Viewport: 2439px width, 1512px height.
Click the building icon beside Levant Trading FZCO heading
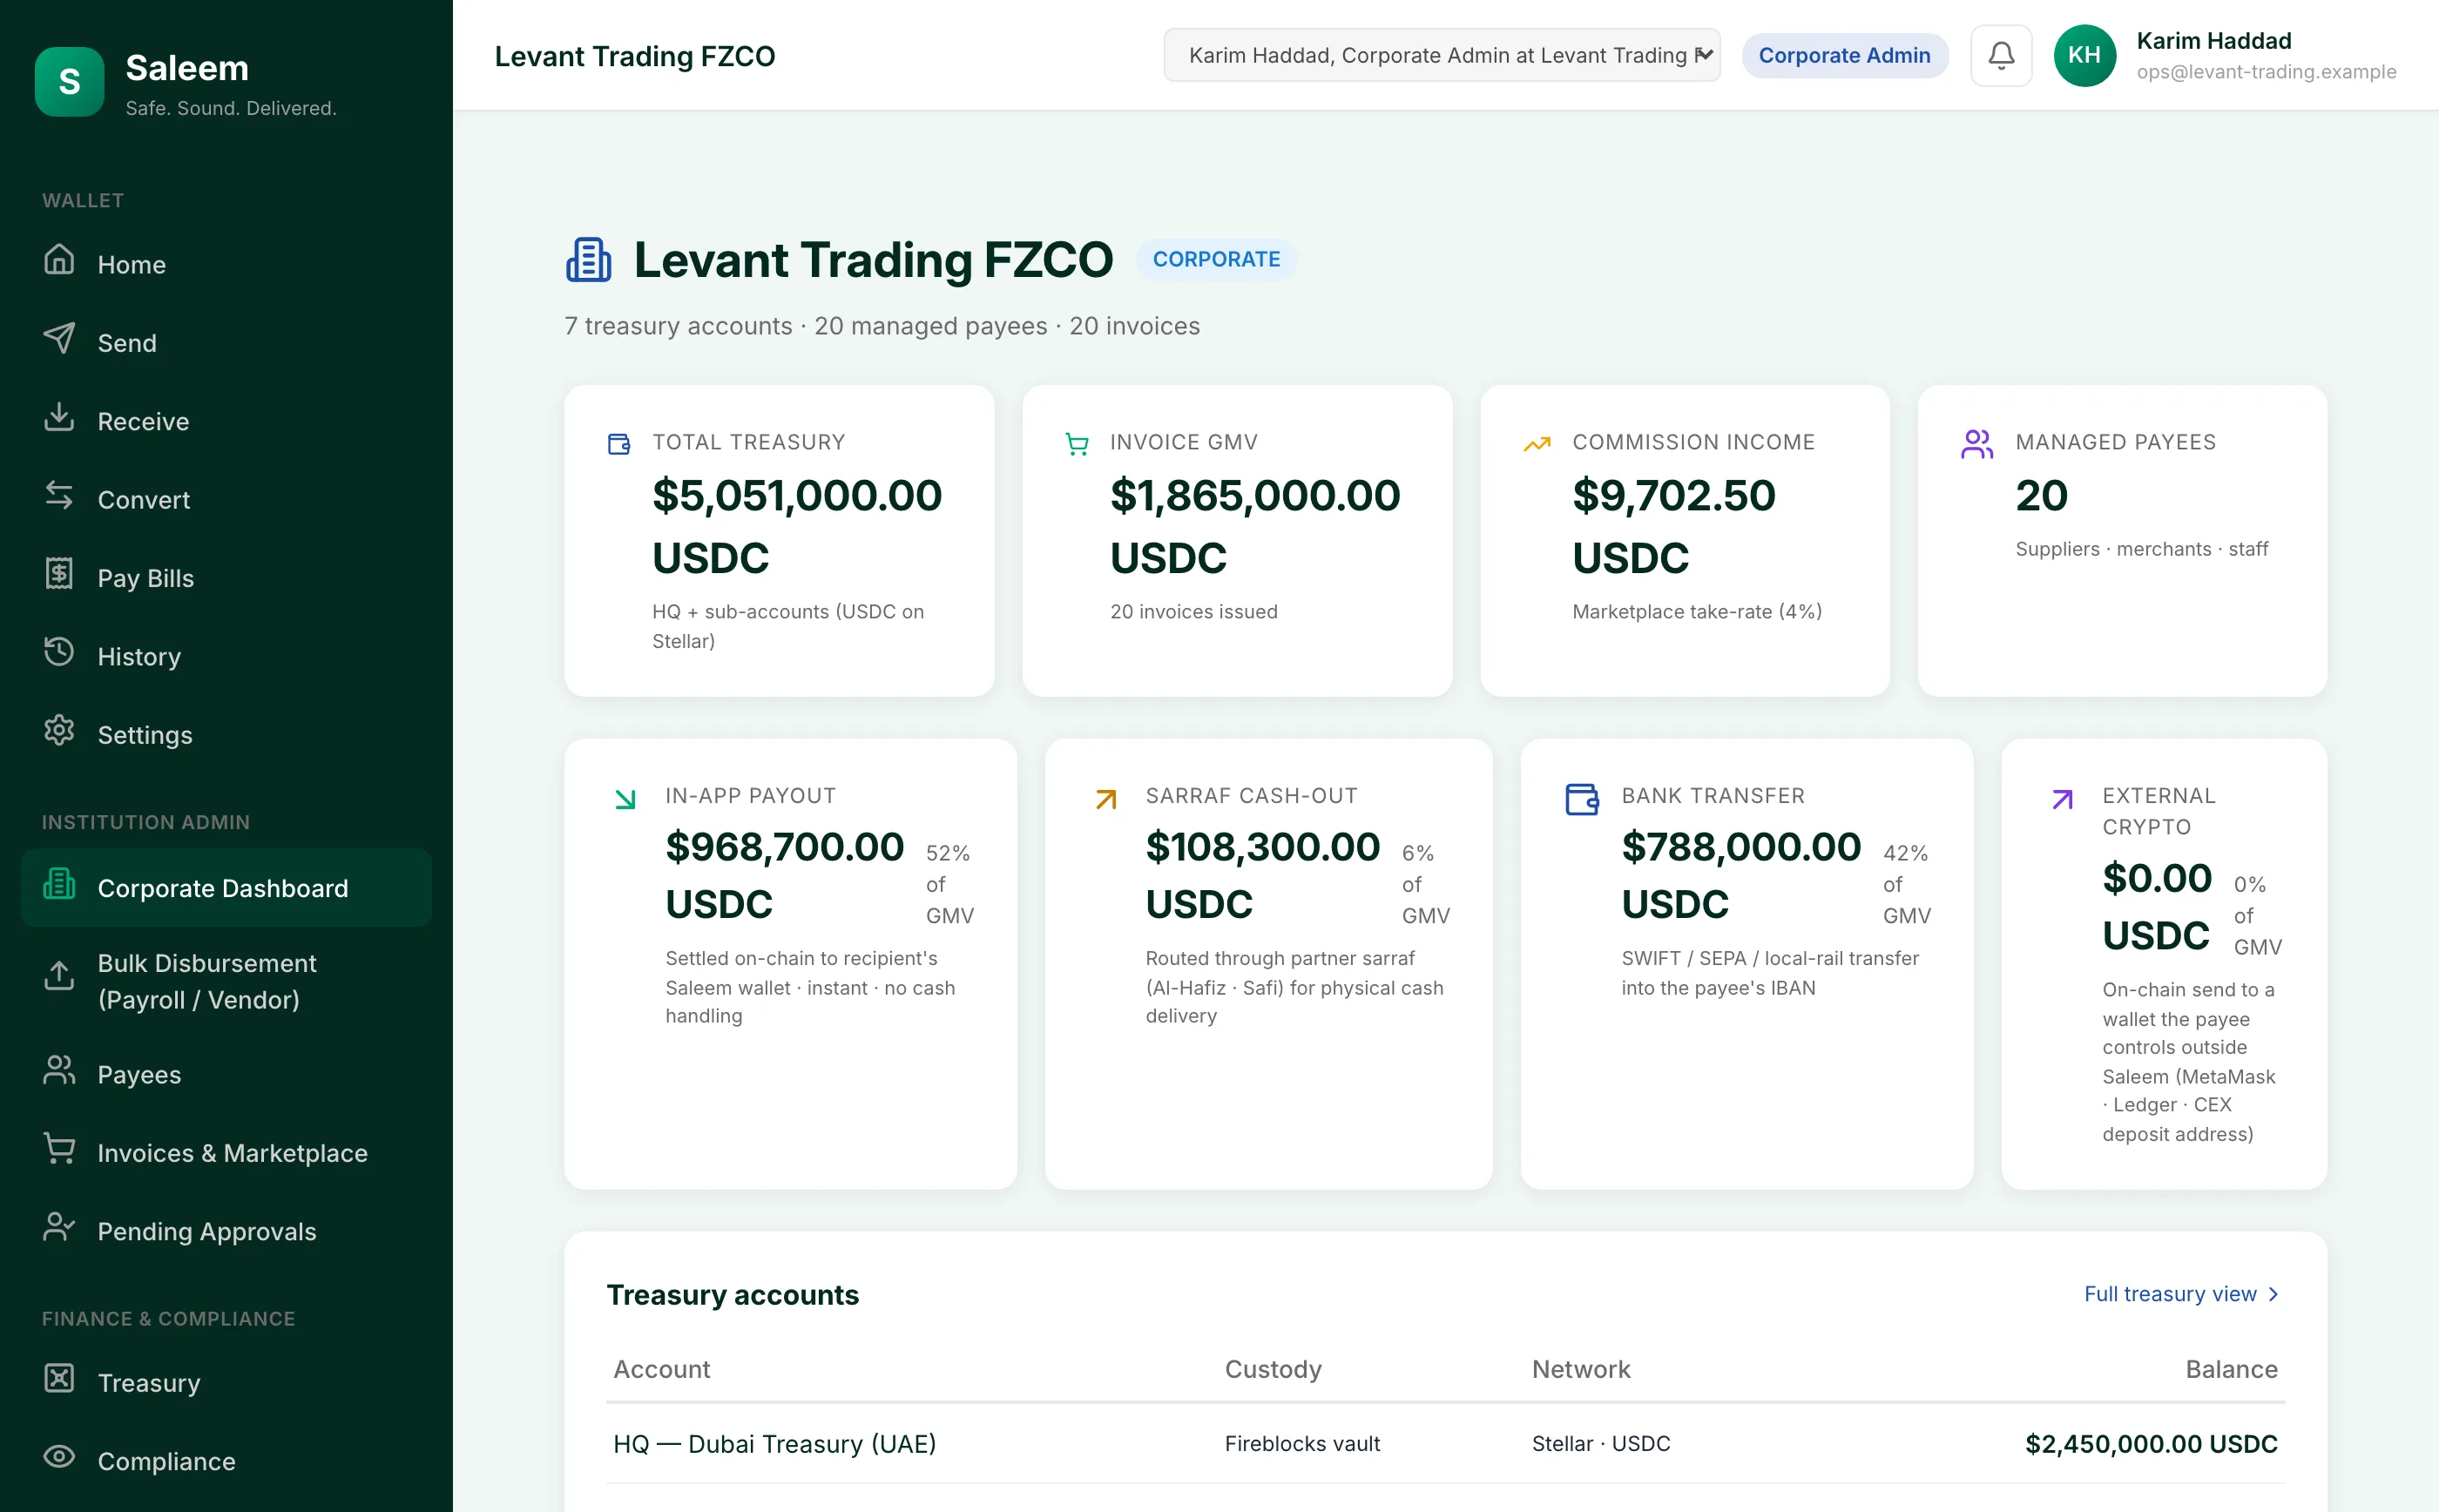(589, 260)
